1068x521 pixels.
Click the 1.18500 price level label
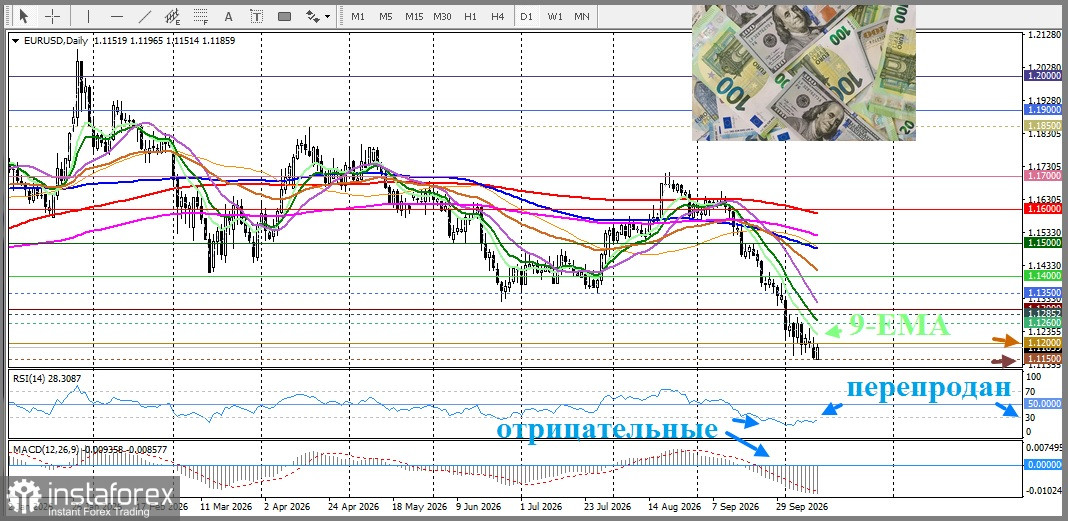[1043, 127]
